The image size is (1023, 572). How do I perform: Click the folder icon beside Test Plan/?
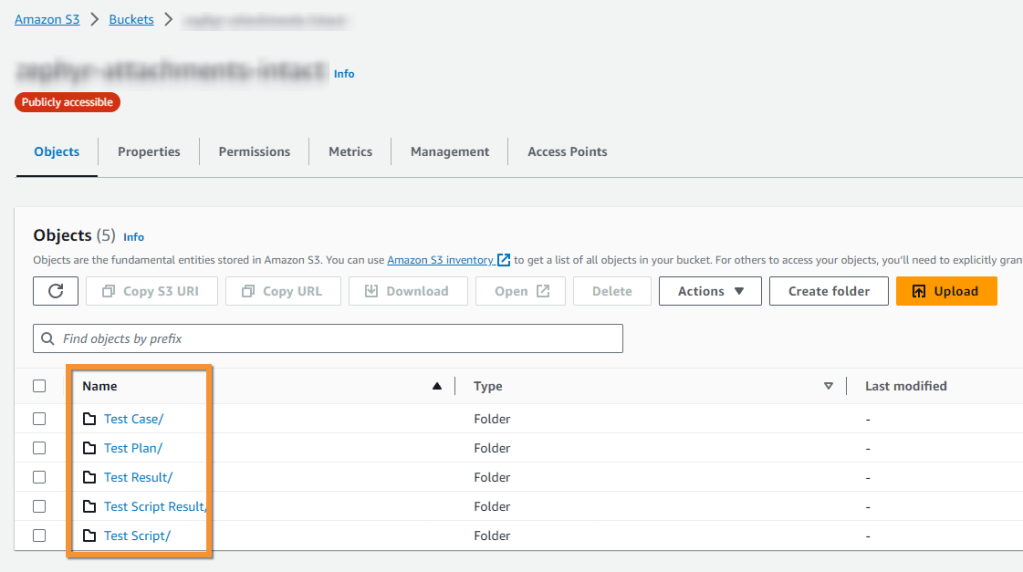point(90,448)
